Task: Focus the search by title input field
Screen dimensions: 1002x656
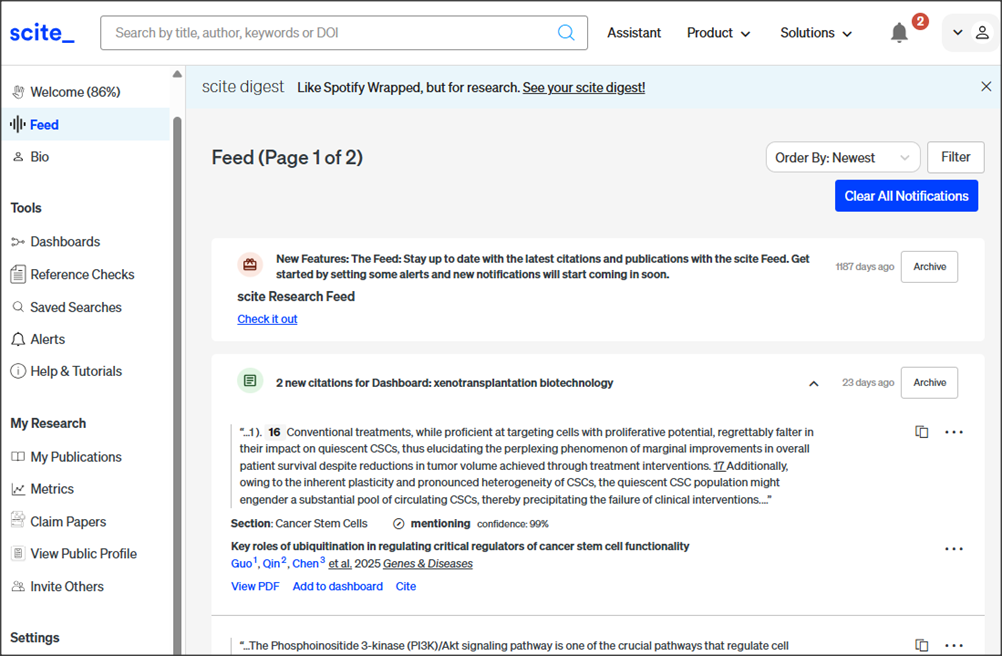Action: [330, 33]
